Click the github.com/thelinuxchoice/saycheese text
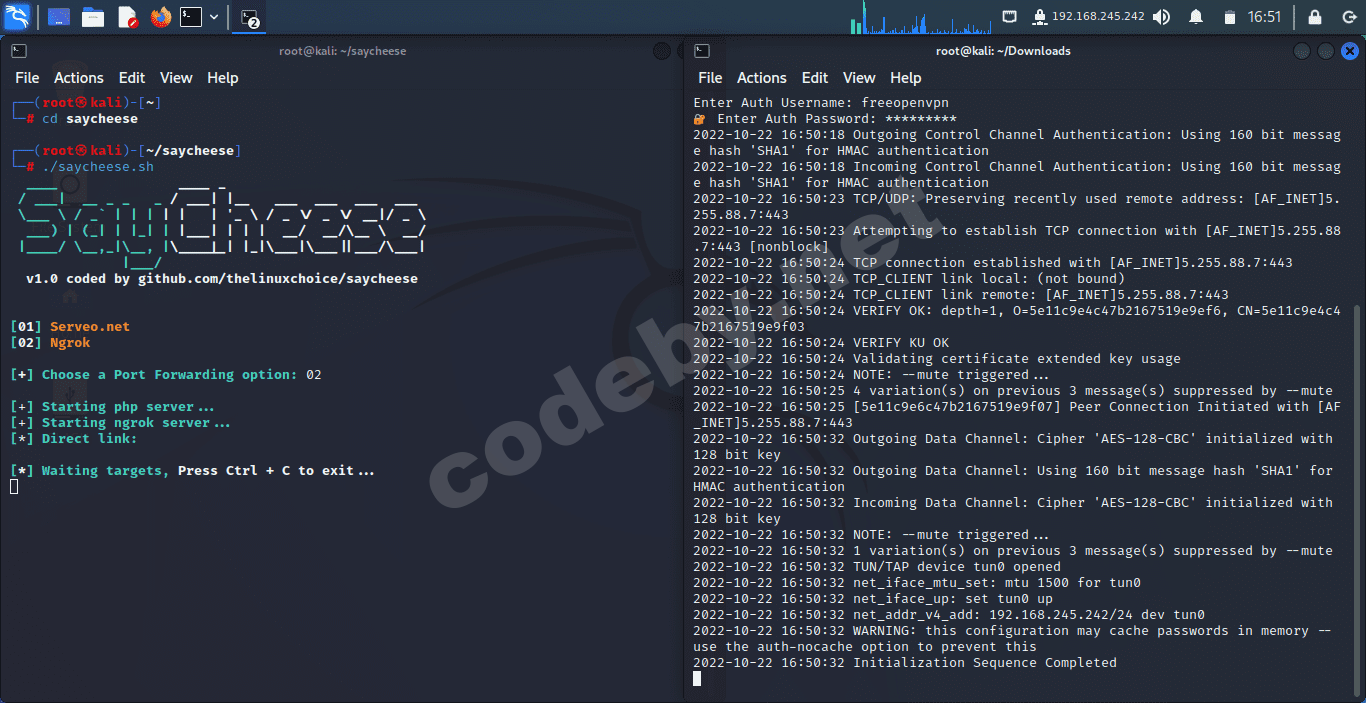The width and height of the screenshot is (1366, 703). [x=278, y=278]
